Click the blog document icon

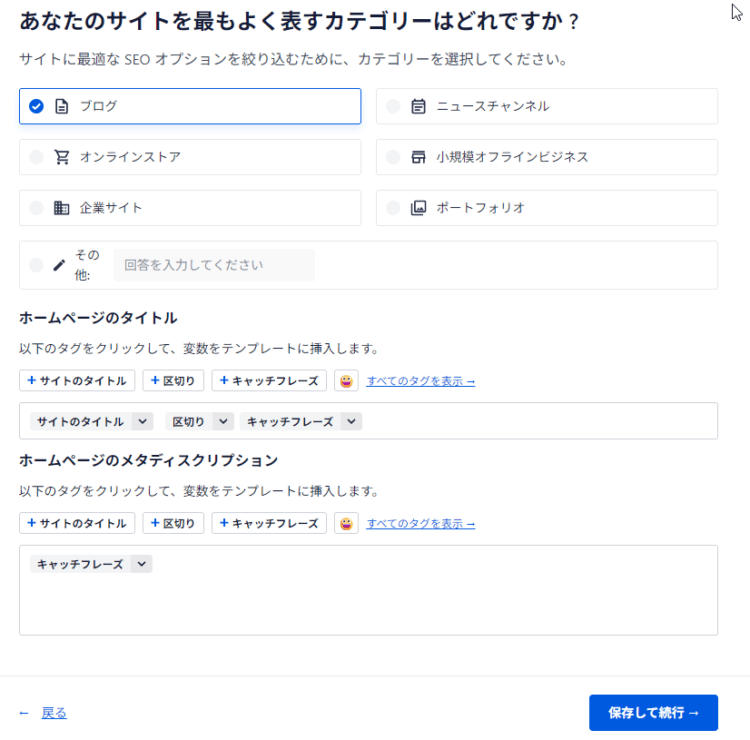click(x=62, y=106)
